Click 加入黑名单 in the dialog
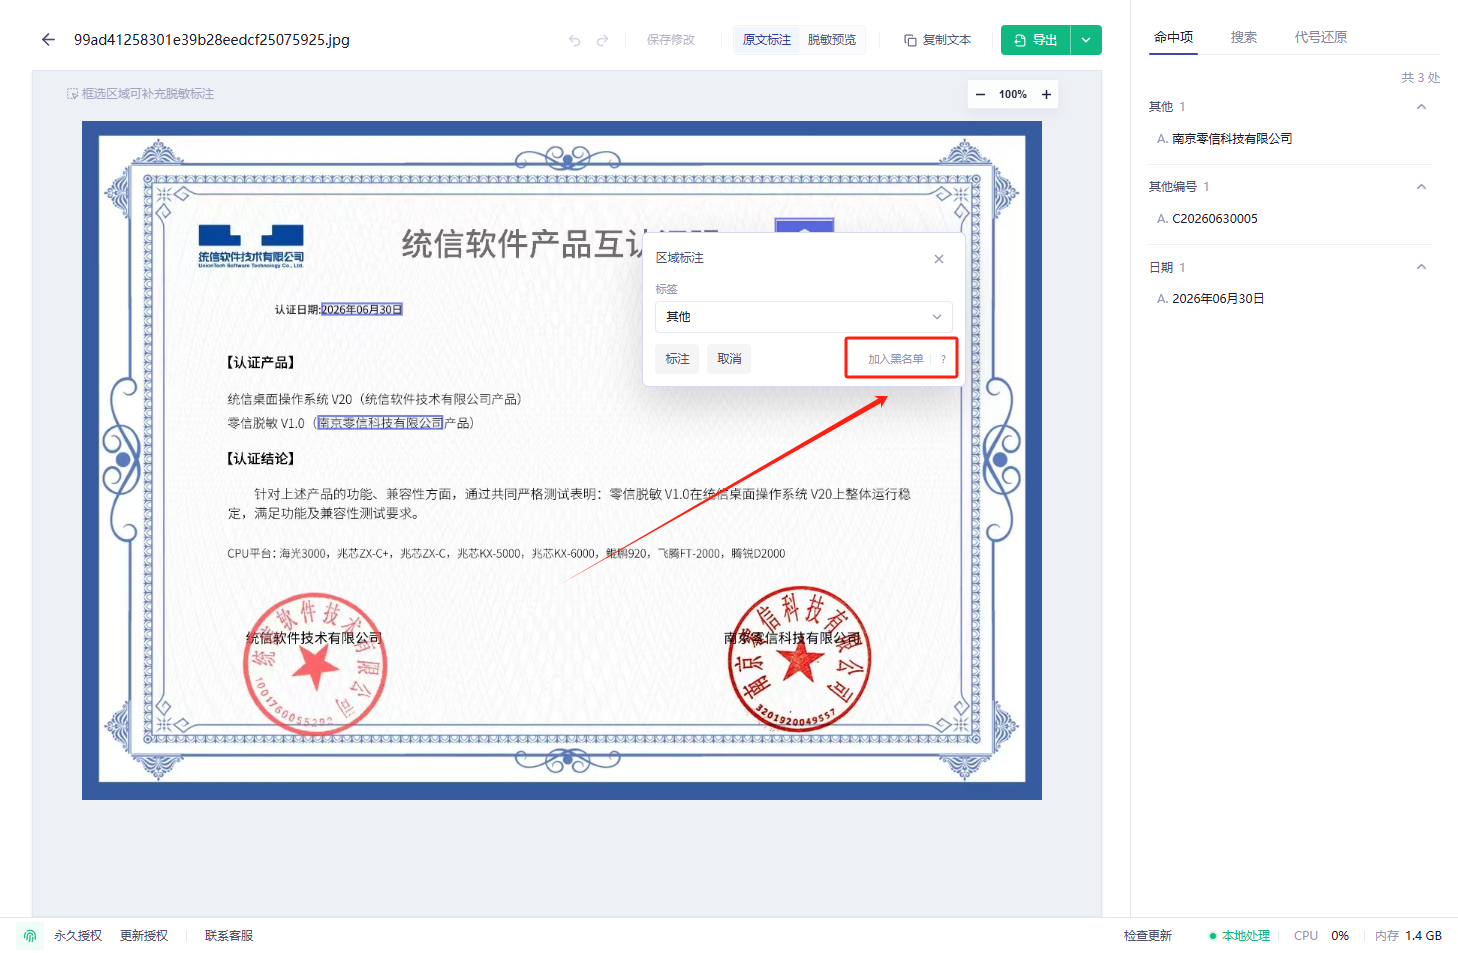 click(896, 359)
